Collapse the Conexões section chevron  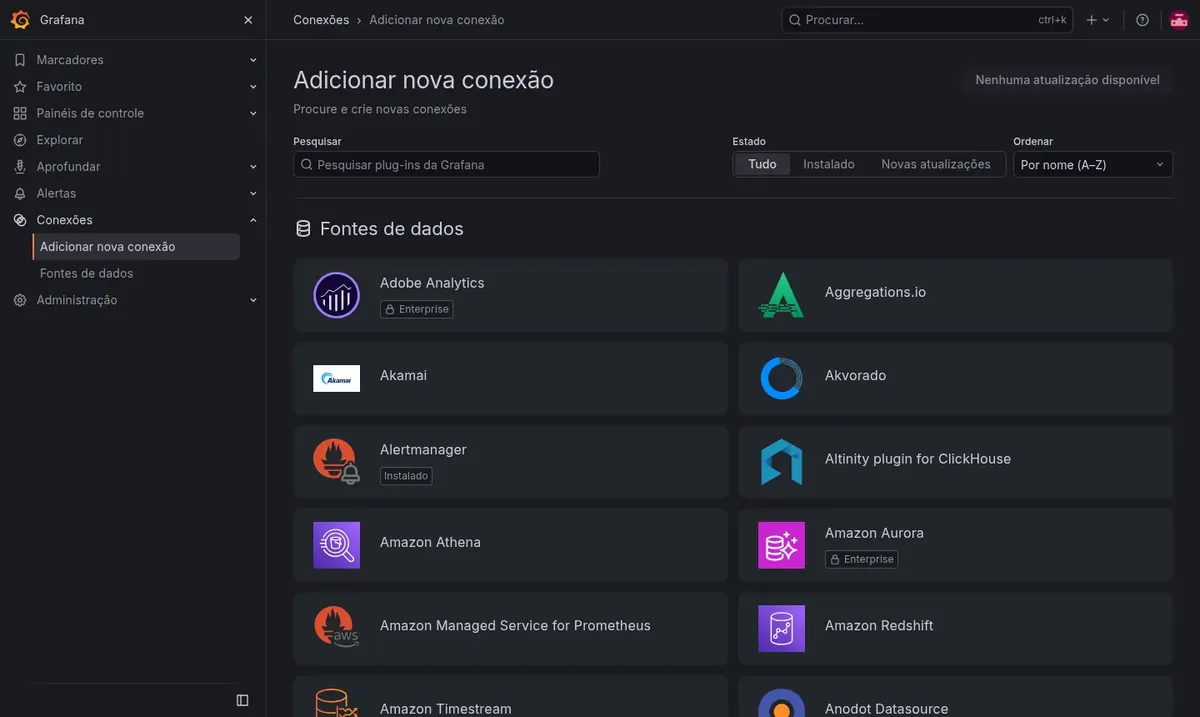(x=253, y=220)
